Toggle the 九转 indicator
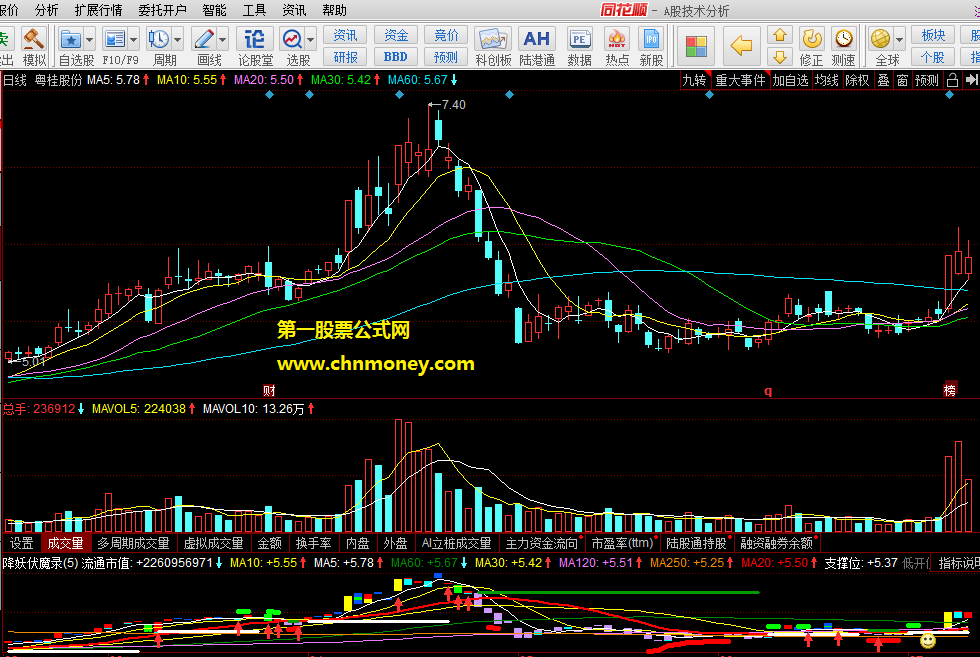 tap(694, 81)
